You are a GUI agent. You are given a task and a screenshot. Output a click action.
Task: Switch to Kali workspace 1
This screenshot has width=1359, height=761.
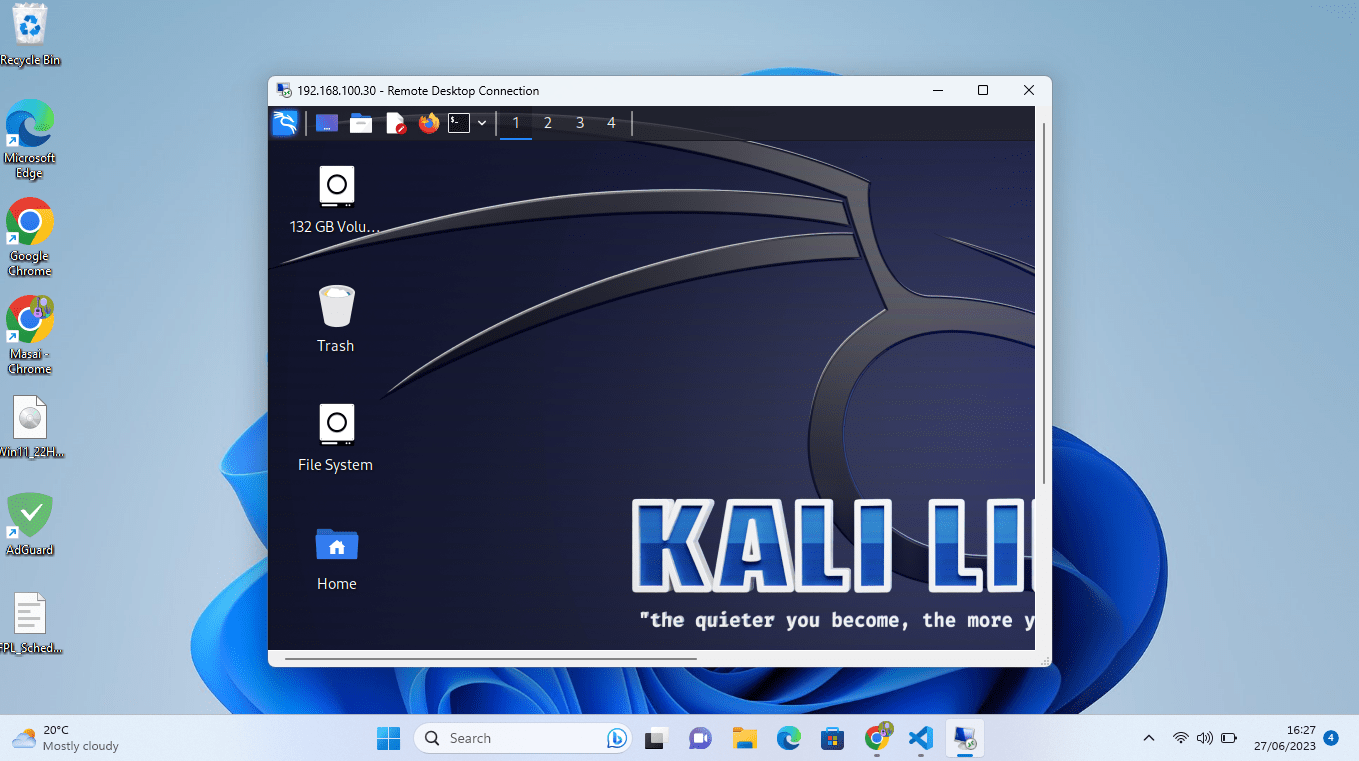click(516, 123)
